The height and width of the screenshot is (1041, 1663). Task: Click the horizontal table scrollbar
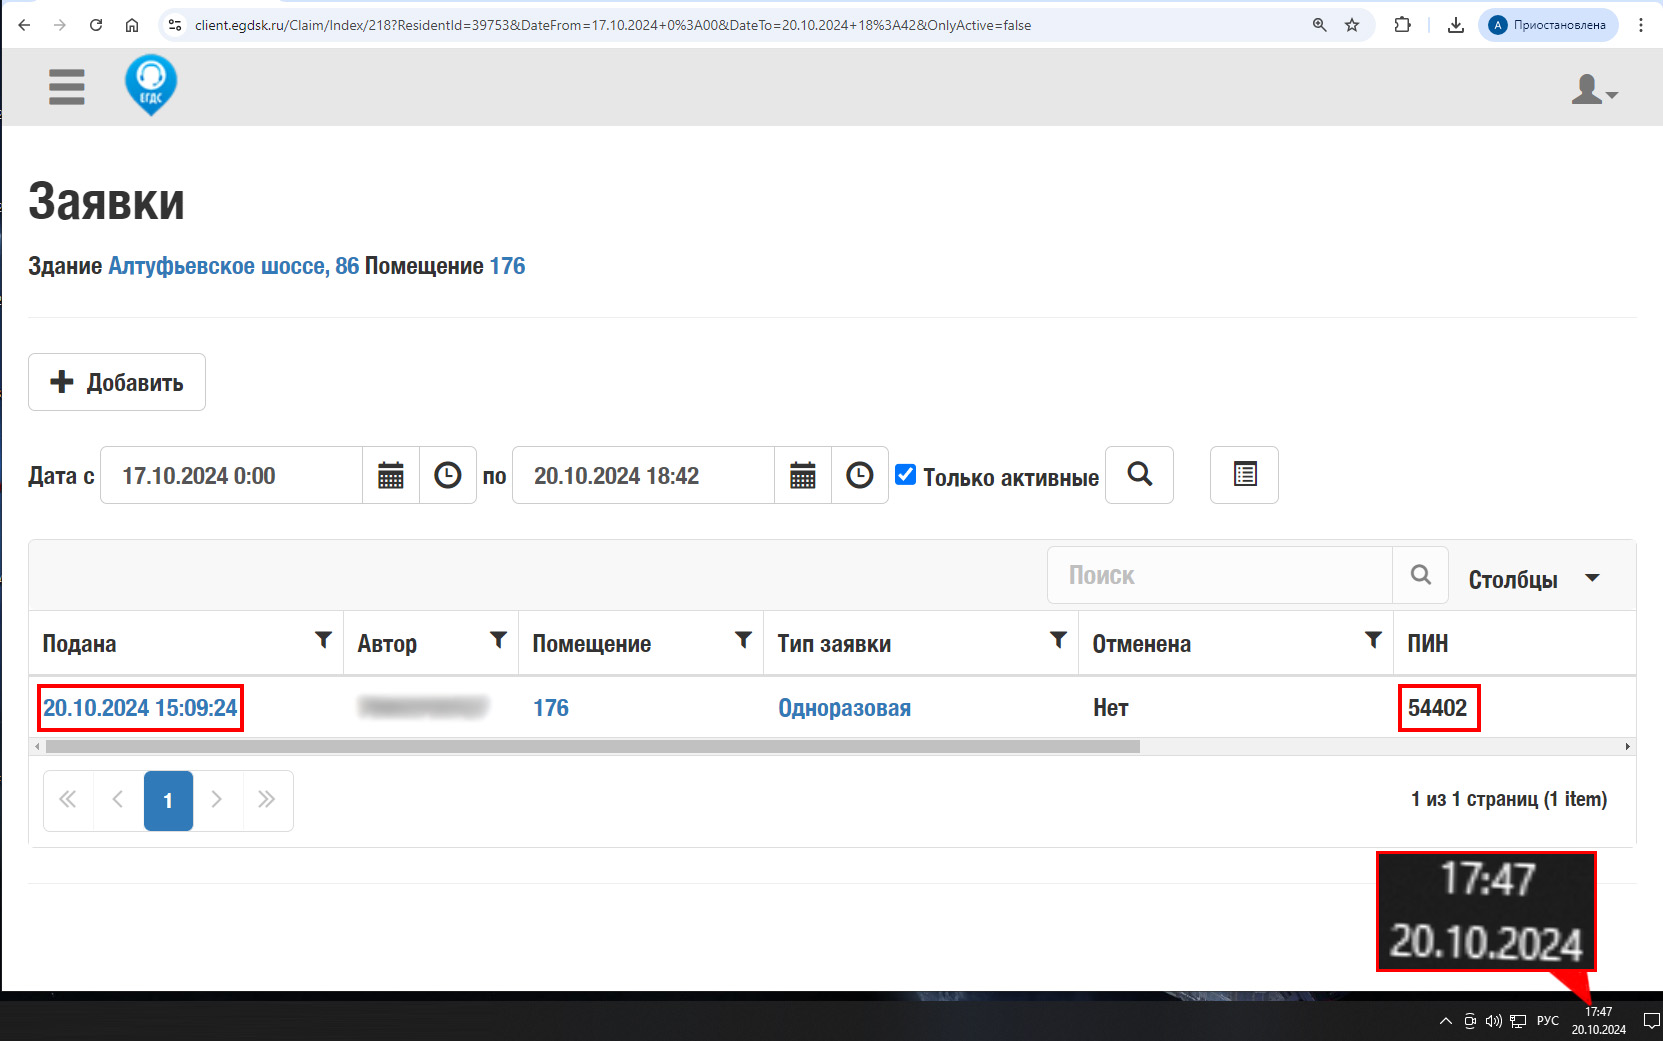[x=592, y=747]
